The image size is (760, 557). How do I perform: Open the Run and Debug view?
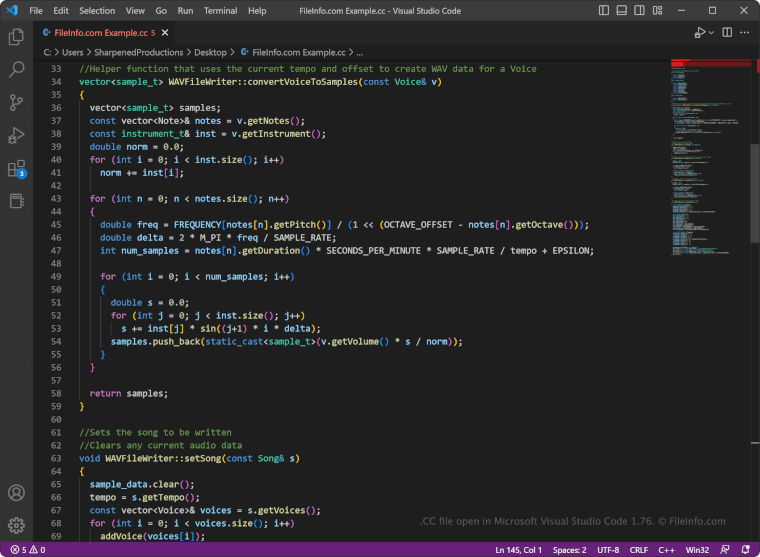click(16, 135)
